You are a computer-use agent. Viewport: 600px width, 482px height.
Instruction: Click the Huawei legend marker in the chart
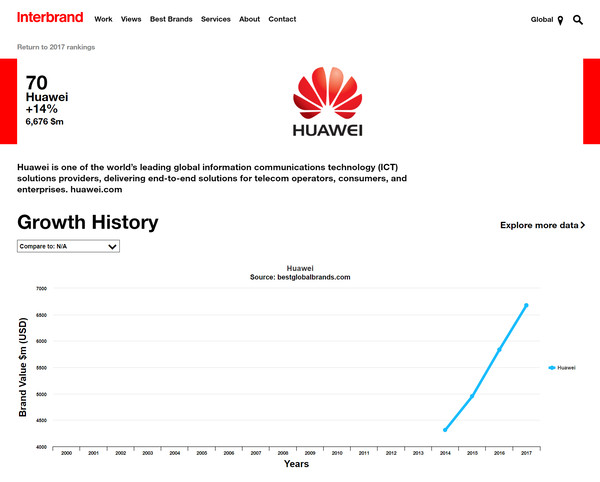(551, 368)
